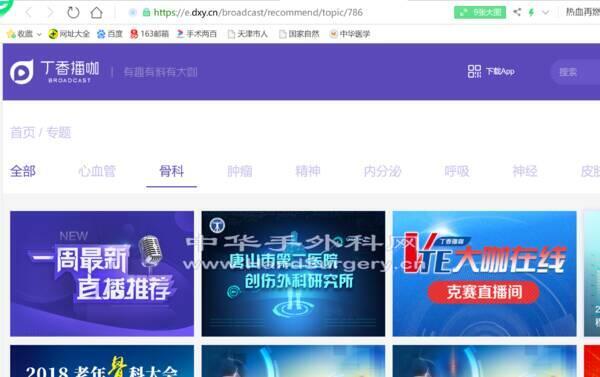This screenshot has height=377, width=600.
Task: Click the 丁香播咖 Broadcast logo
Action: coord(55,72)
